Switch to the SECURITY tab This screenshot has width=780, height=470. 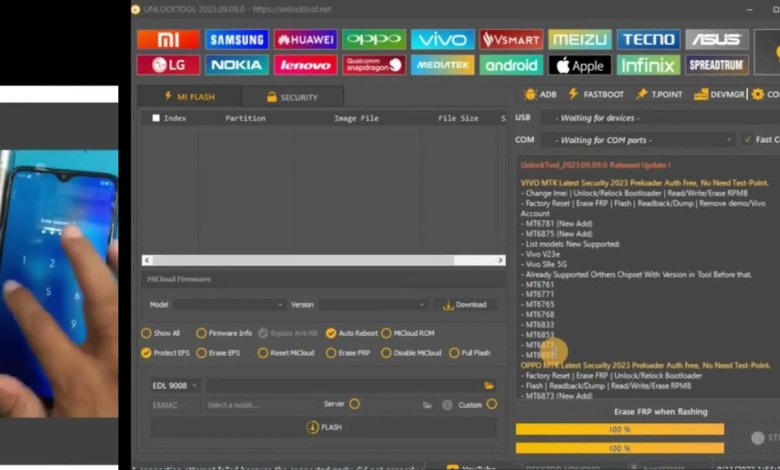tap(292, 97)
